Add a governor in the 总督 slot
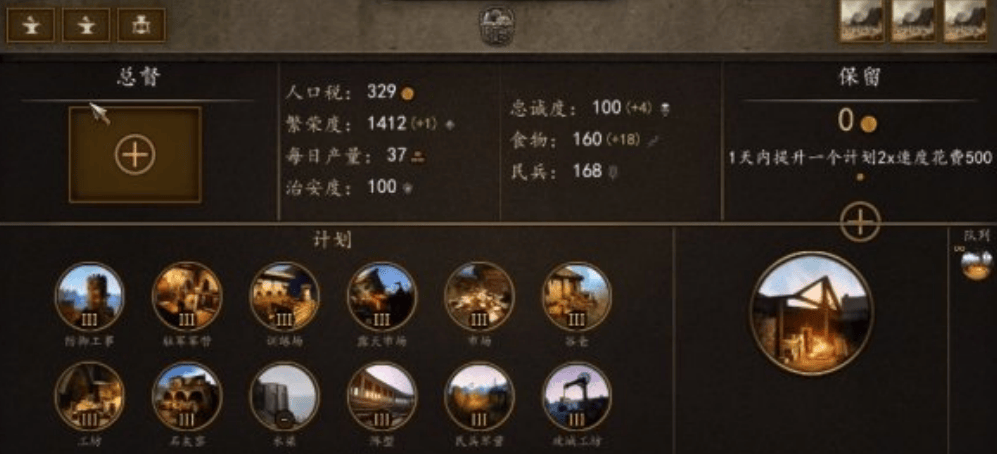This screenshot has width=997, height=454. coord(135,155)
